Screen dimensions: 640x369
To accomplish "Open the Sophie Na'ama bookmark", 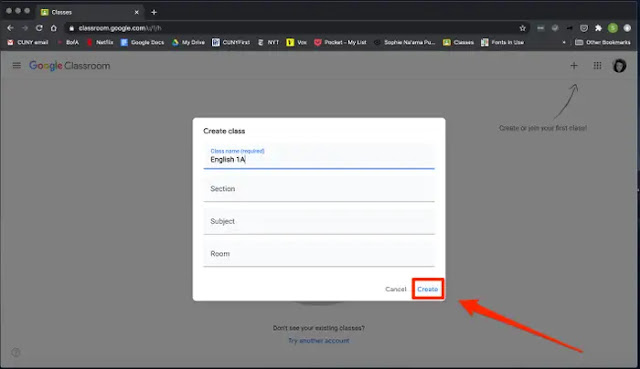I will coord(404,42).
